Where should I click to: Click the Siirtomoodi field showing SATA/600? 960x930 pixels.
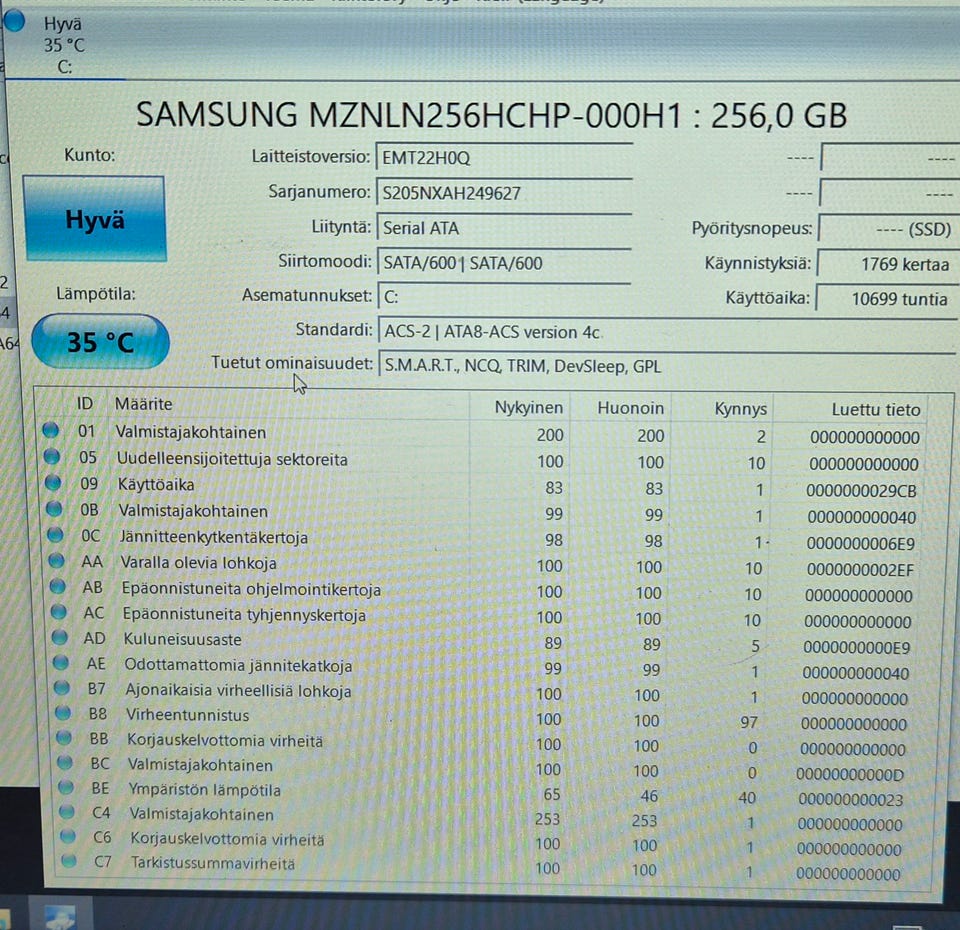504,263
